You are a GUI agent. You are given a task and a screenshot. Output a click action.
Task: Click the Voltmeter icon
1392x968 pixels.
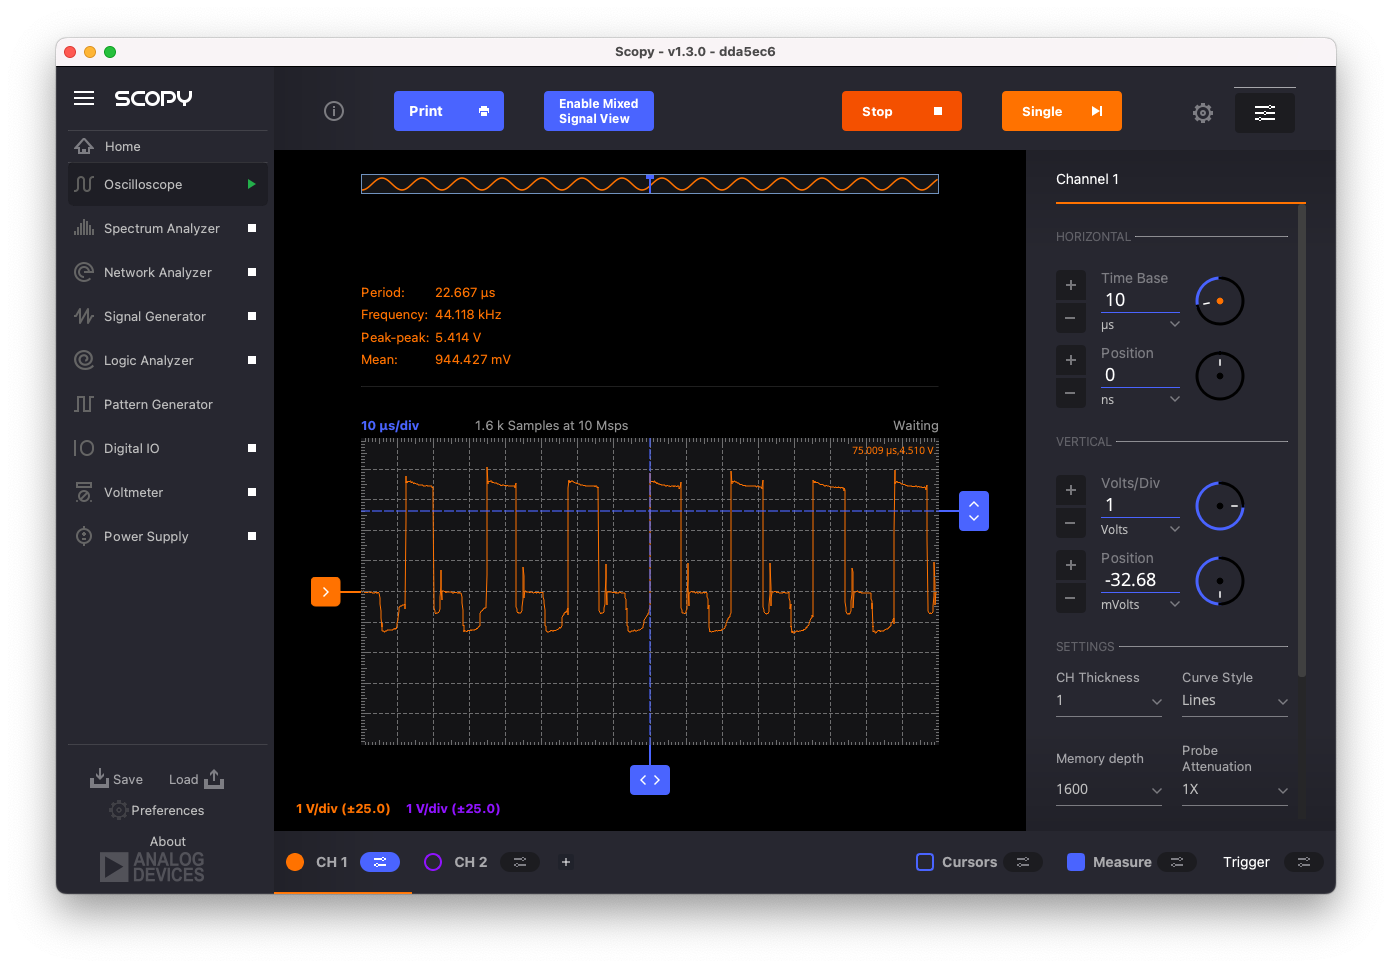pos(84,492)
